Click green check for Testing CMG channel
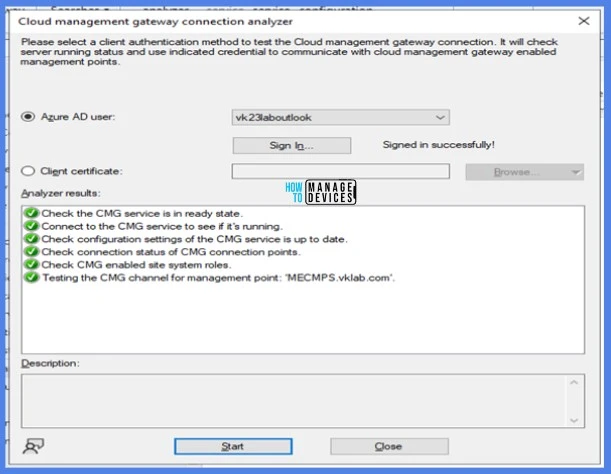Image resolution: width=611 pixels, height=474 pixels. pyautogui.click(x=32, y=278)
